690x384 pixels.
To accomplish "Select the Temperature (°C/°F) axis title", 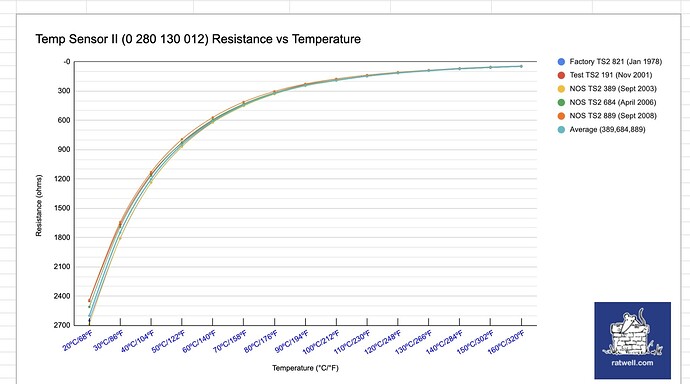I will click(x=305, y=368).
